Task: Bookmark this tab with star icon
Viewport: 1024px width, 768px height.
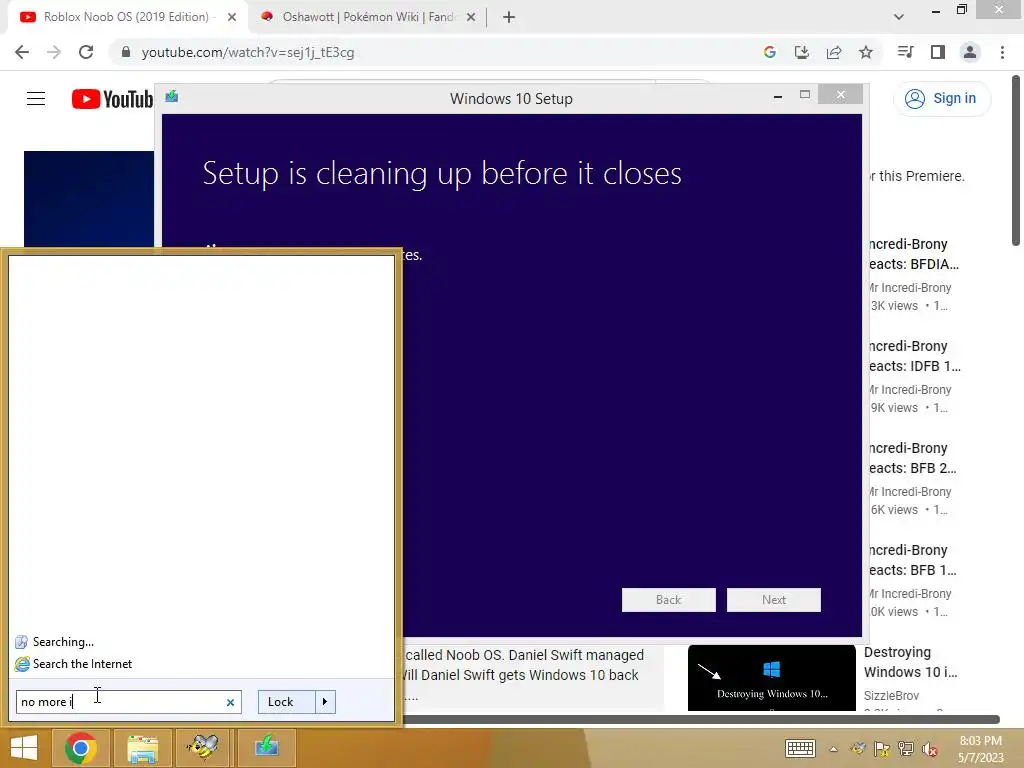Action: 866,52
